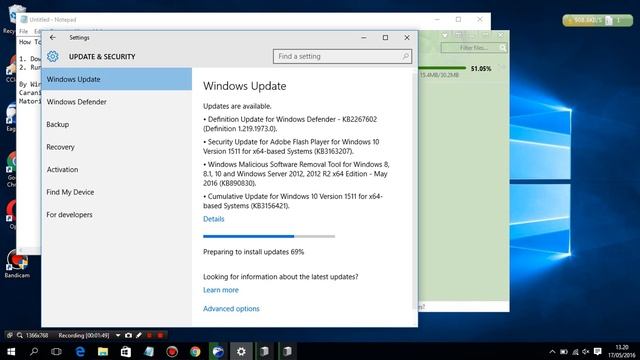Click the Updates are available text

pyautogui.click(x=237, y=106)
